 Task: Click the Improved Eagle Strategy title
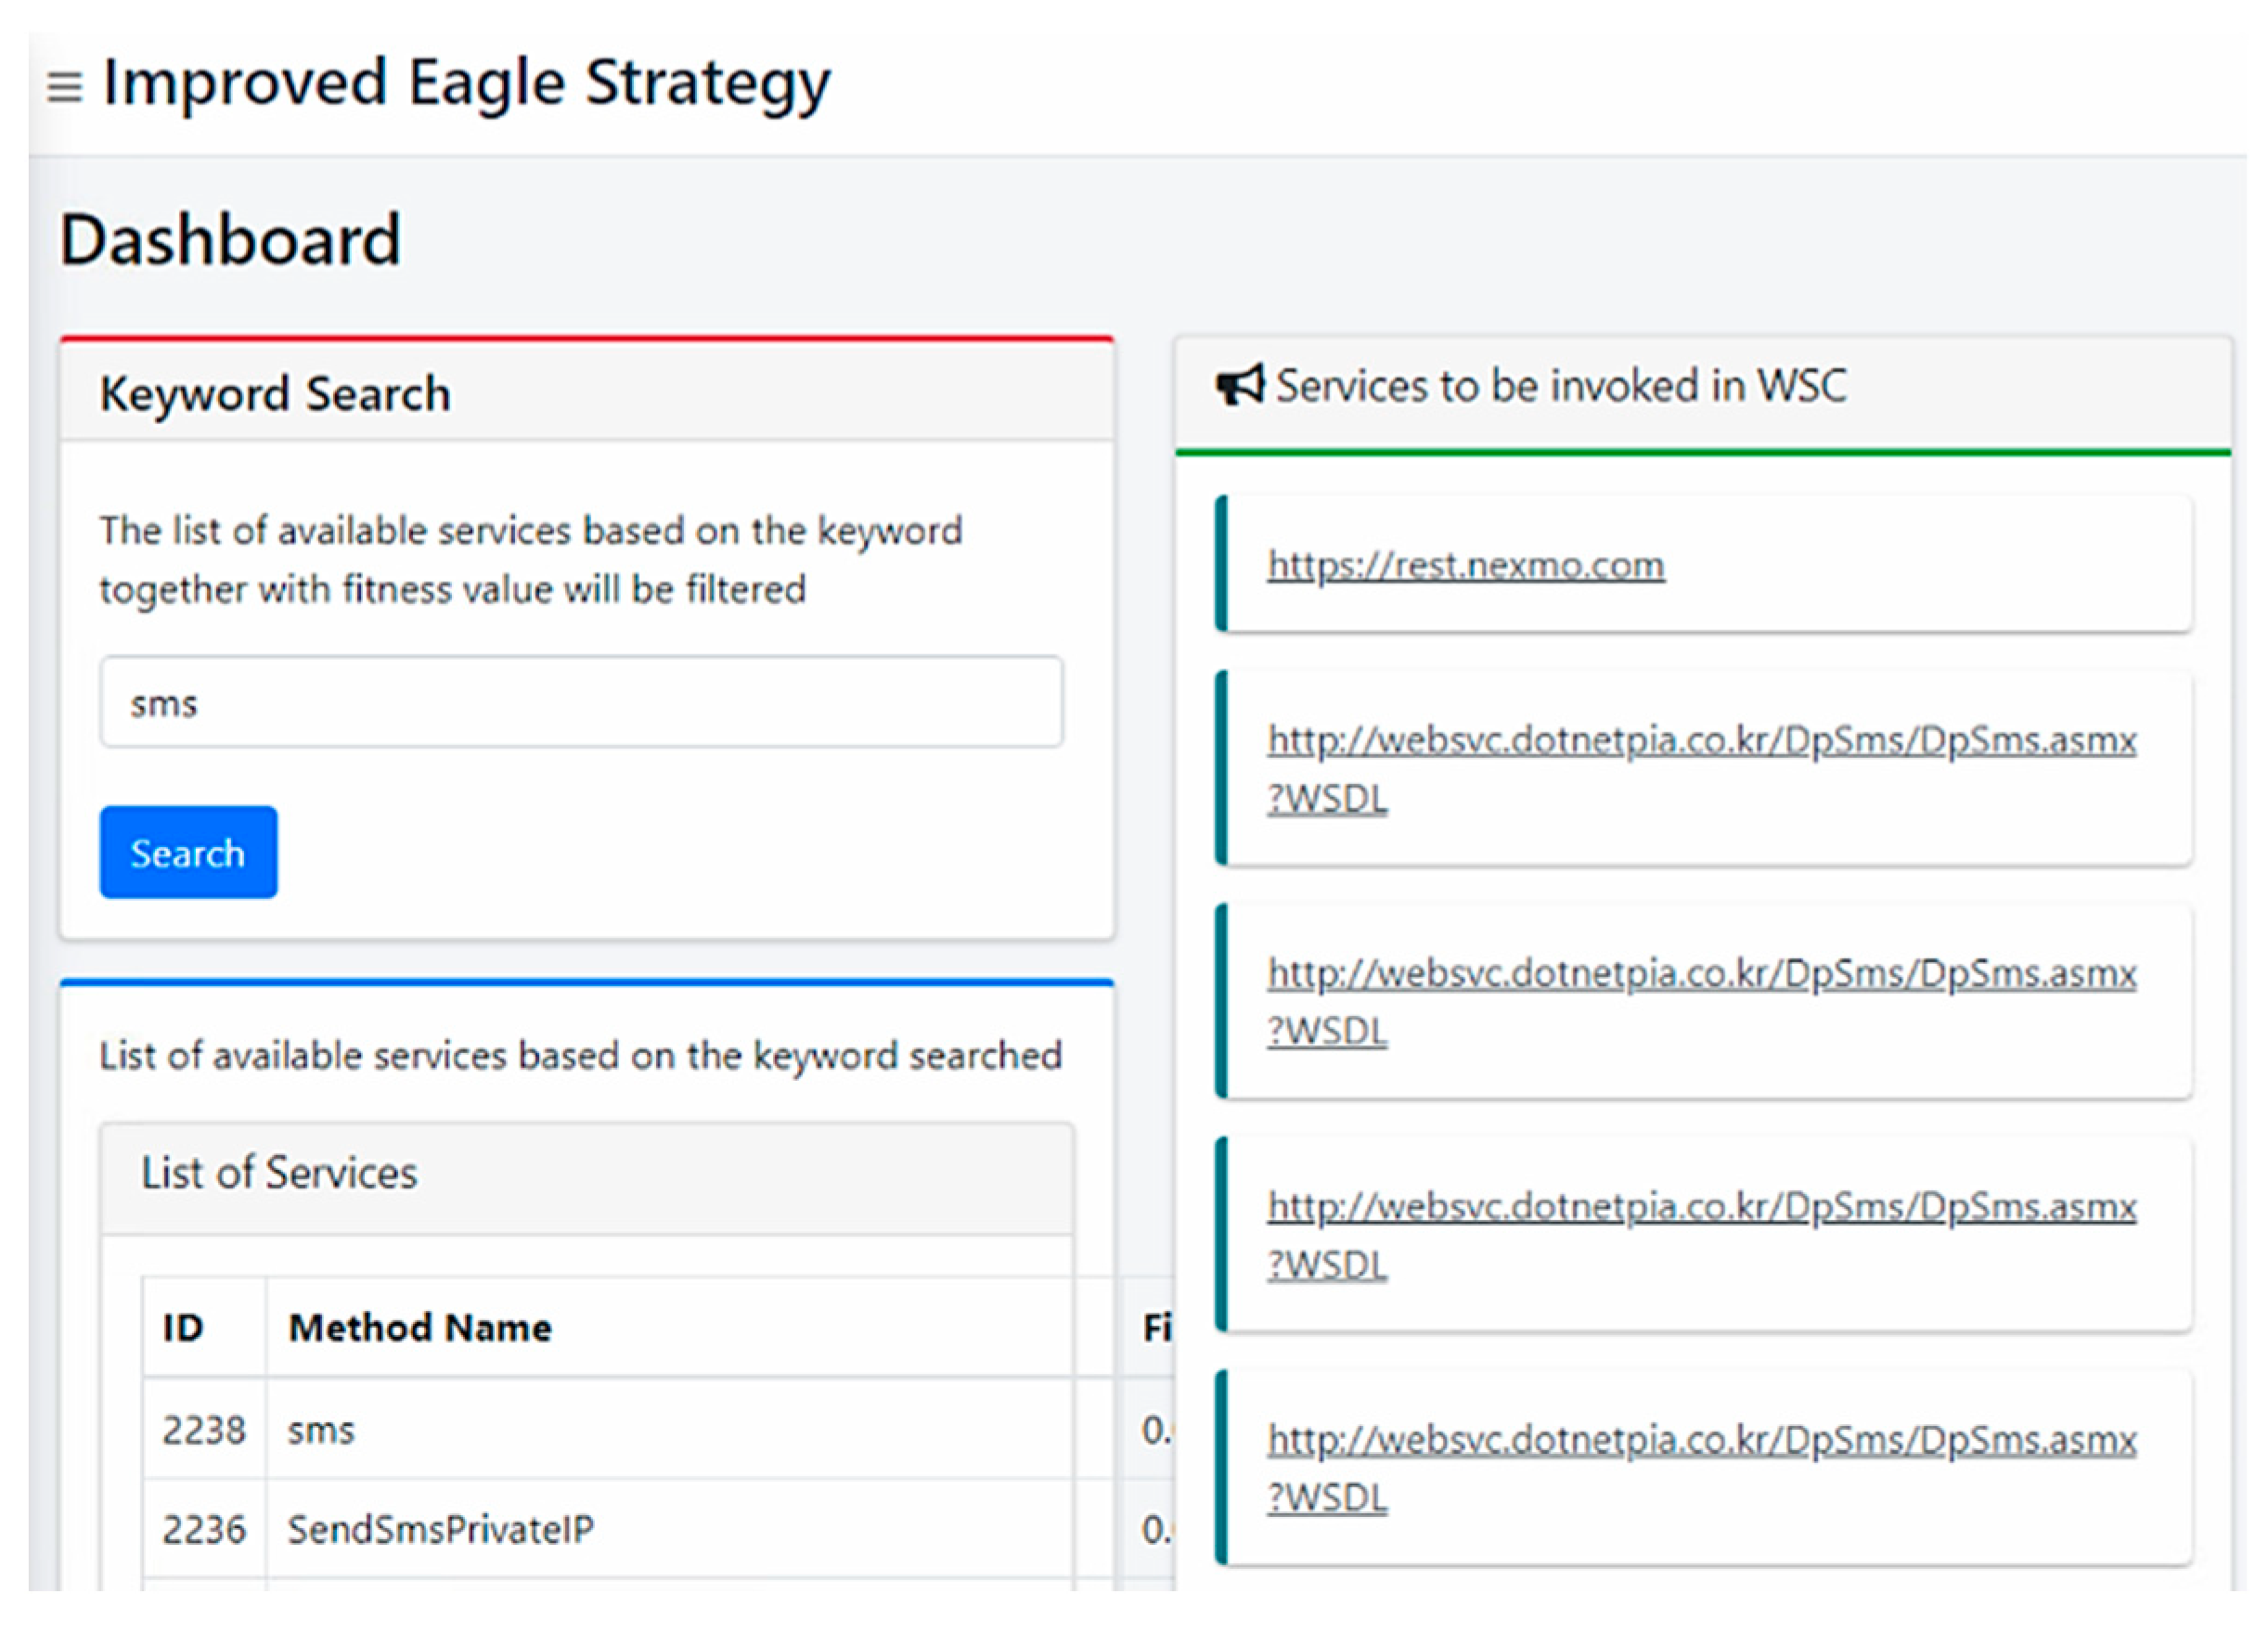[x=466, y=83]
